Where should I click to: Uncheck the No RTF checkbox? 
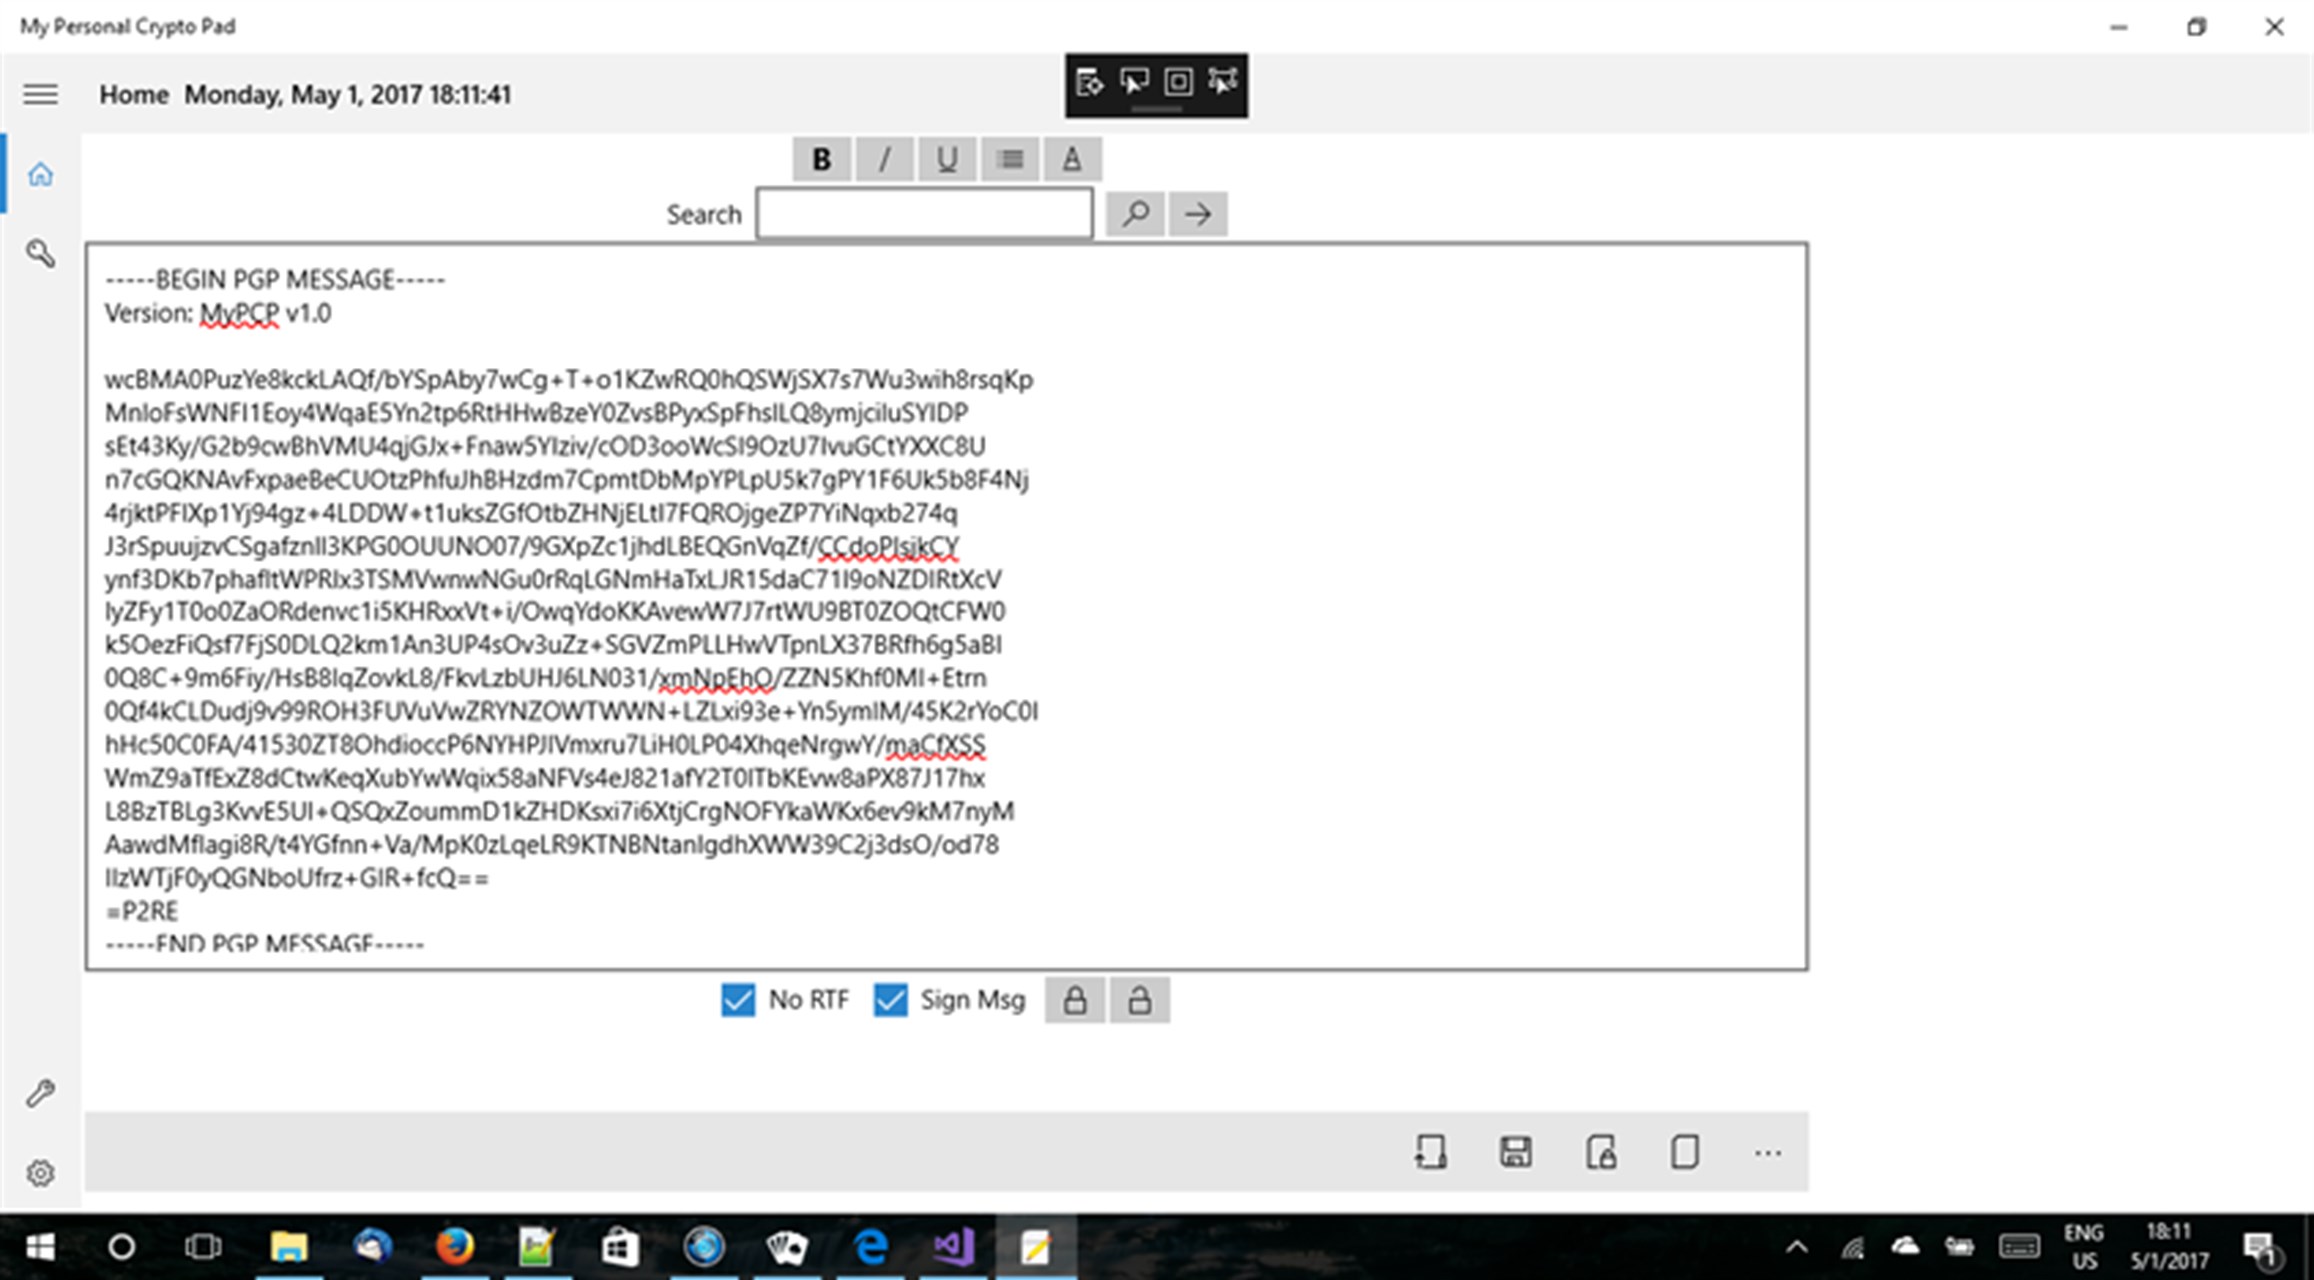click(740, 999)
